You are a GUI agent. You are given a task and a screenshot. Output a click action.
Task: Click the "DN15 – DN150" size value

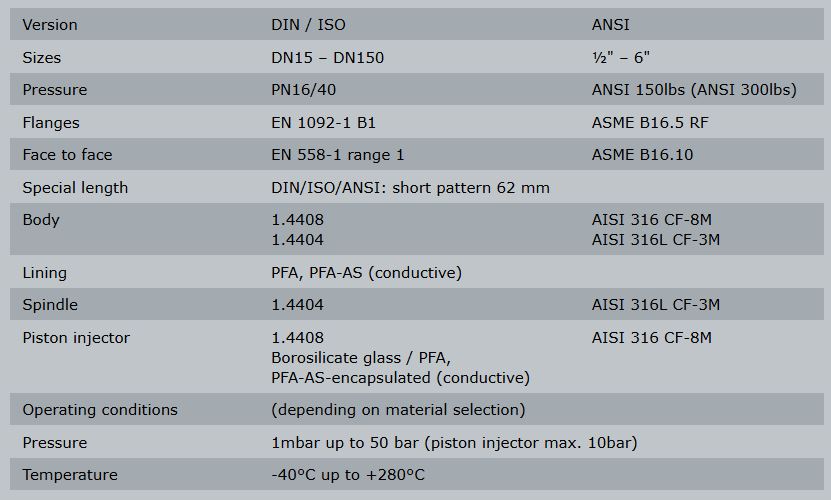(327, 57)
